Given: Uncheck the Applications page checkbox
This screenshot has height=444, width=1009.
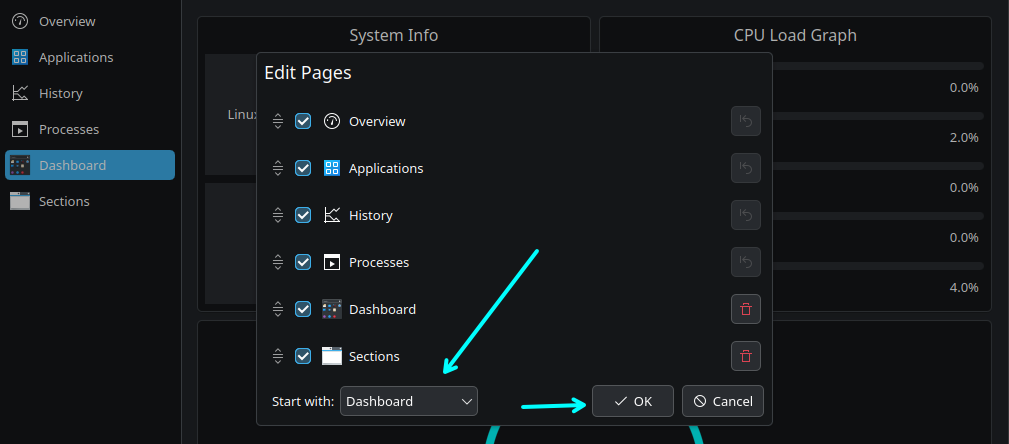Looking at the screenshot, I should pyautogui.click(x=303, y=168).
